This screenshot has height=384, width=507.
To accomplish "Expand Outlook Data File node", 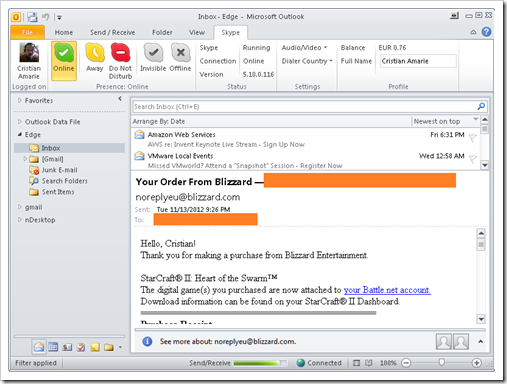I will coord(20,122).
